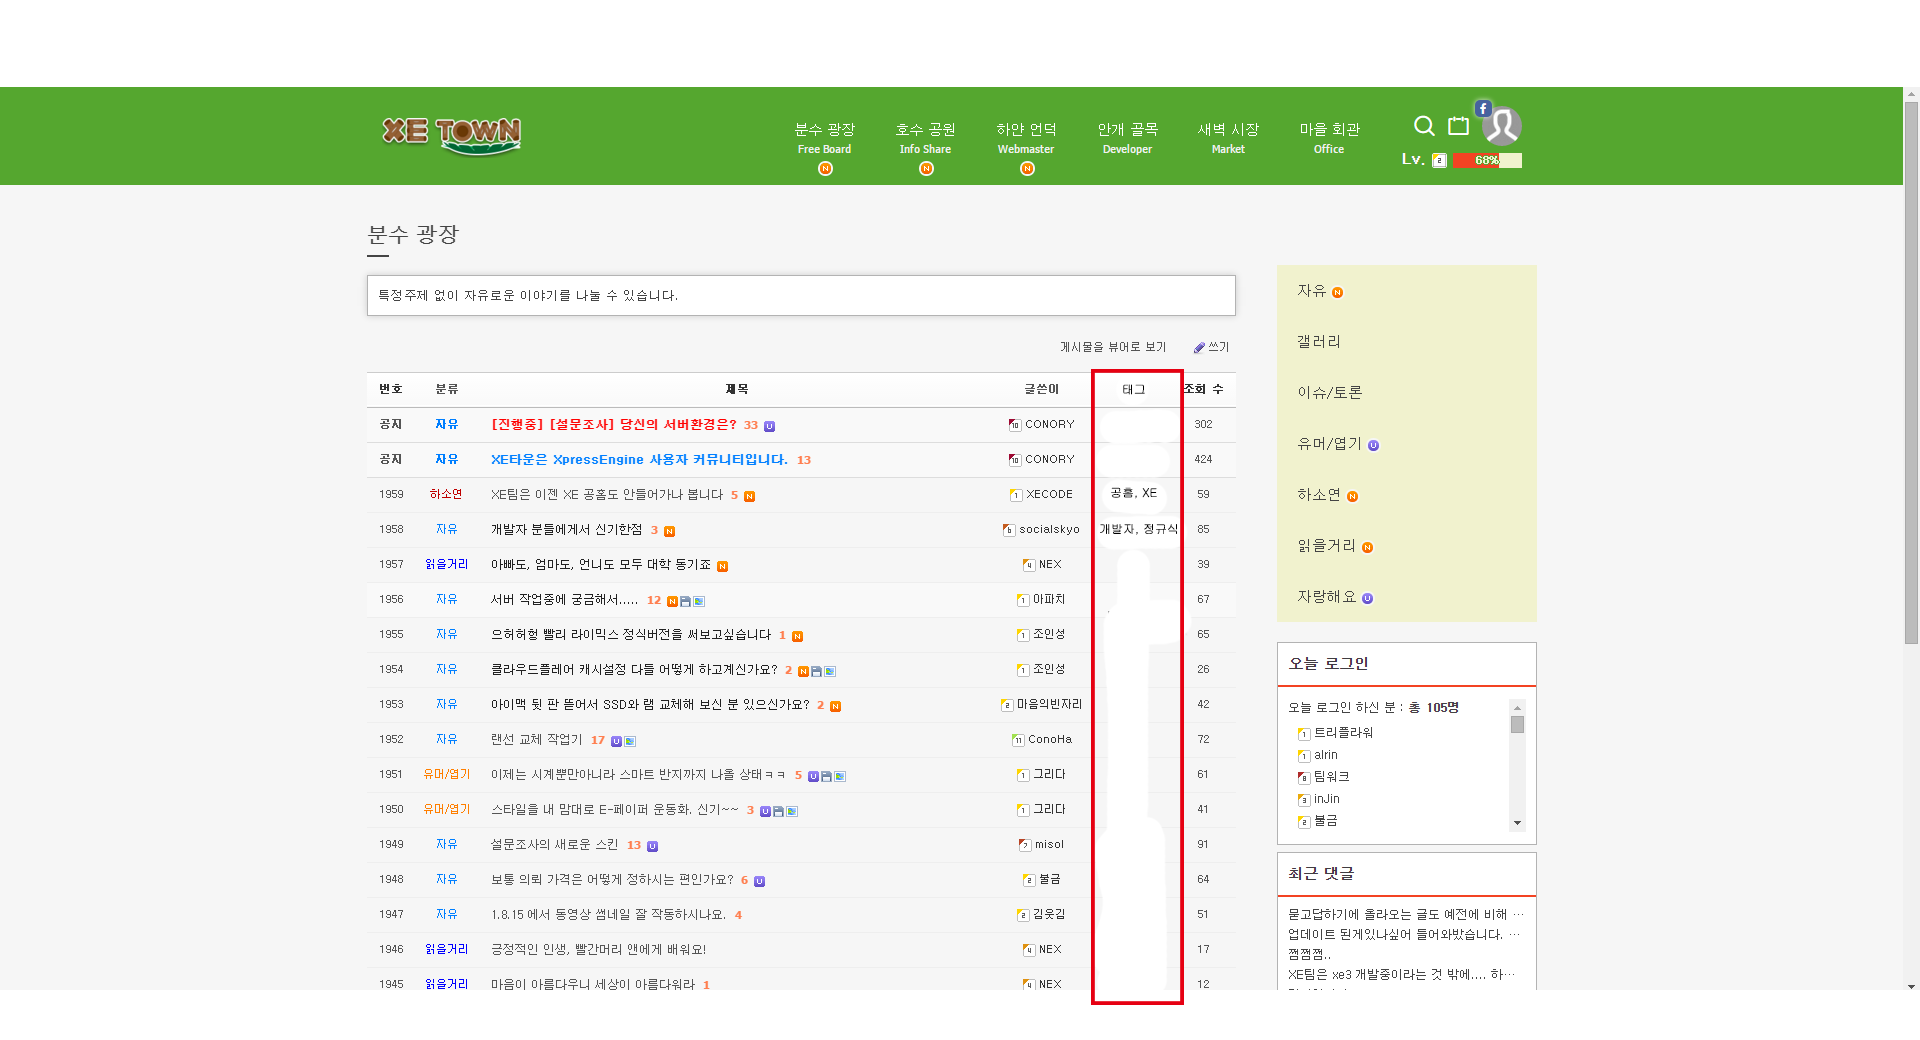This screenshot has width=1920, height=1040.
Task: Toggle the N badge next to 하소연 in sidebar
Action: pyautogui.click(x=1352, y=495)
